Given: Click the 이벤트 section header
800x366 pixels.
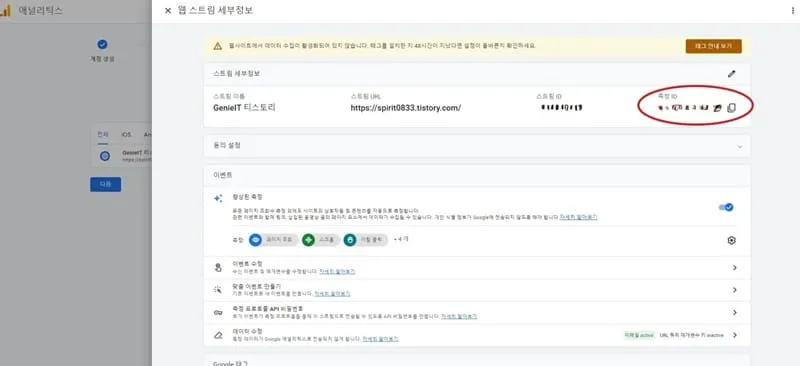Looking at the screenshot, I should (x=222, y=175).
